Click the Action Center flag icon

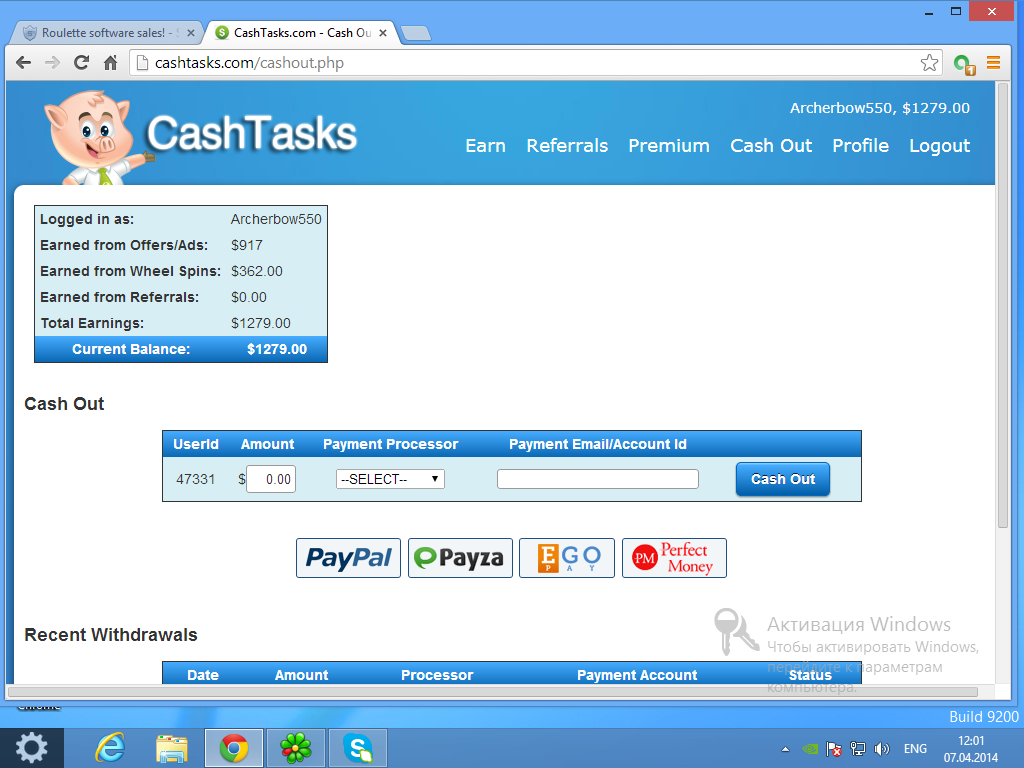(833, 749)
